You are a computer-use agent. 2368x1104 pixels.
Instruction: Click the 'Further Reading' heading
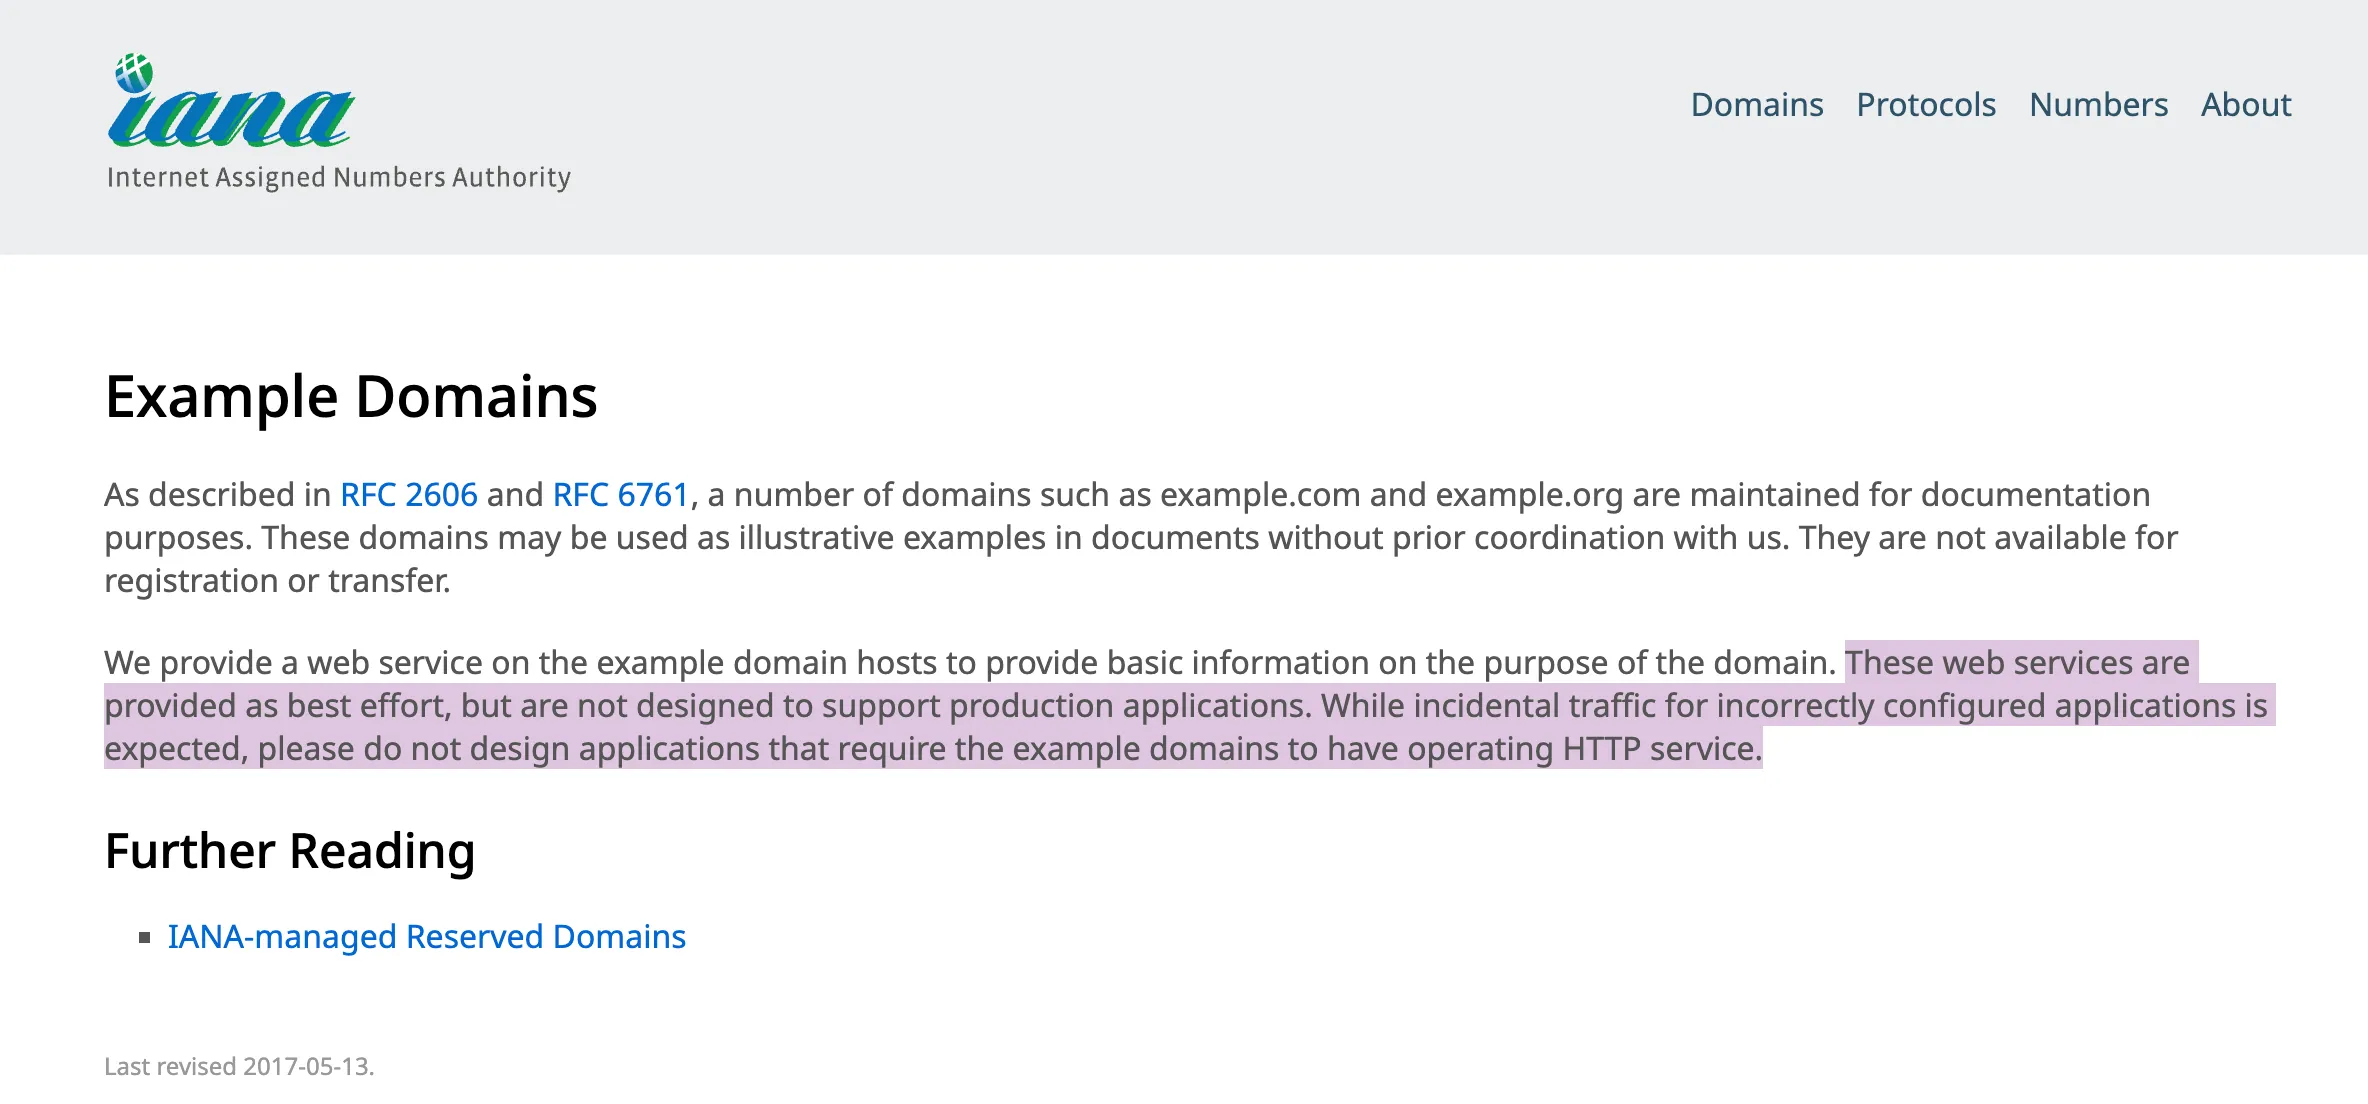point(290,851)
